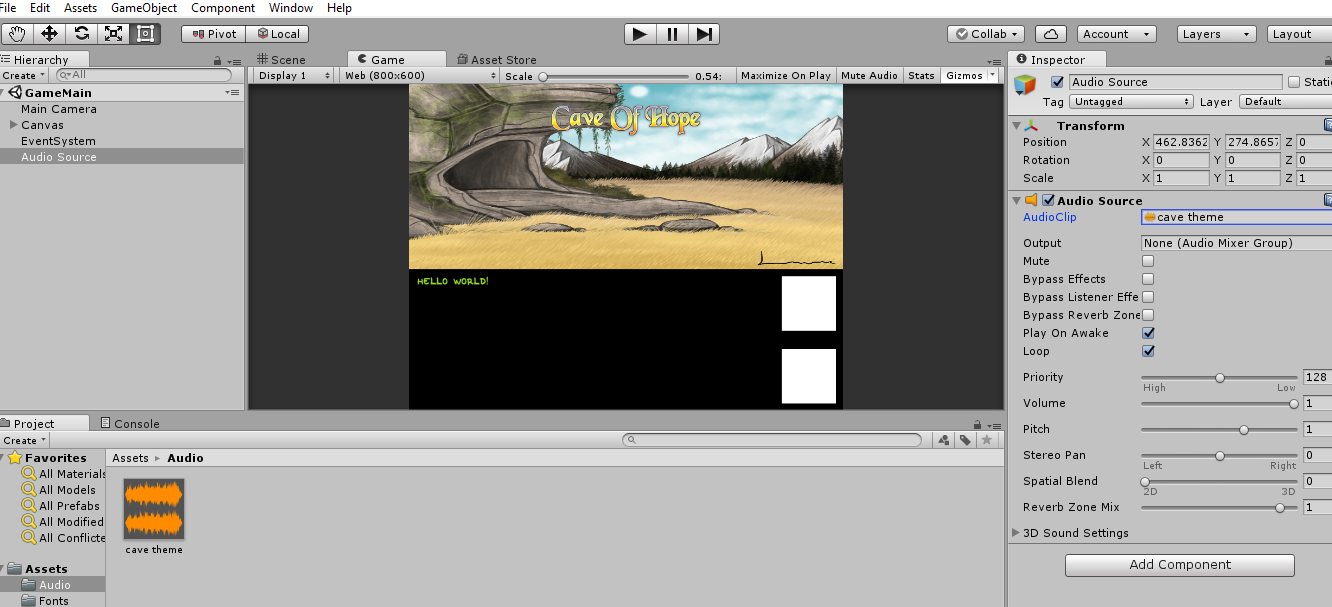The image size is (1332, 607).
Task: Toggle the Static checkbox
Action: pos(1294,82)
